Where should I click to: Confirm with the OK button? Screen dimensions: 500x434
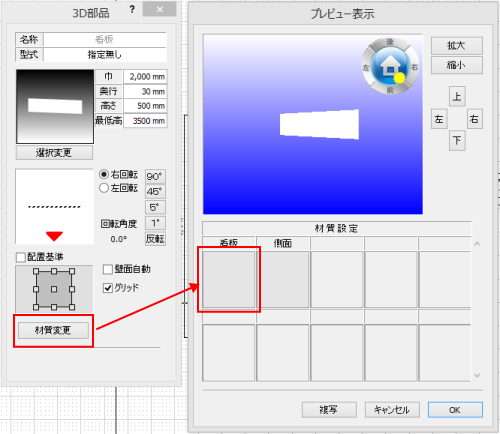click(455, 410)
